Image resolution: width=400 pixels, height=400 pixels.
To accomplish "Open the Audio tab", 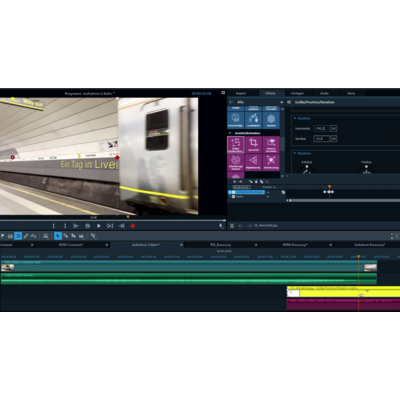I will 324,93.
